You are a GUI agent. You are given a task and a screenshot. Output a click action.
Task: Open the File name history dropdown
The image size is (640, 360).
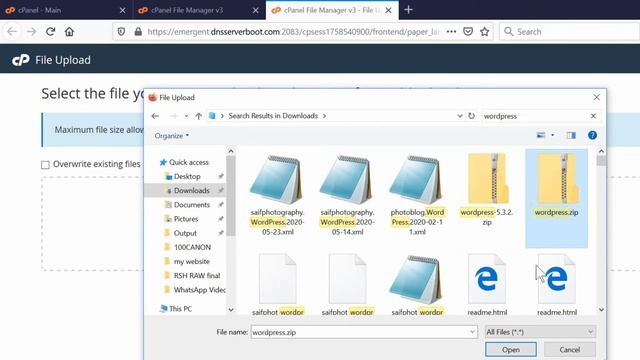472,332
